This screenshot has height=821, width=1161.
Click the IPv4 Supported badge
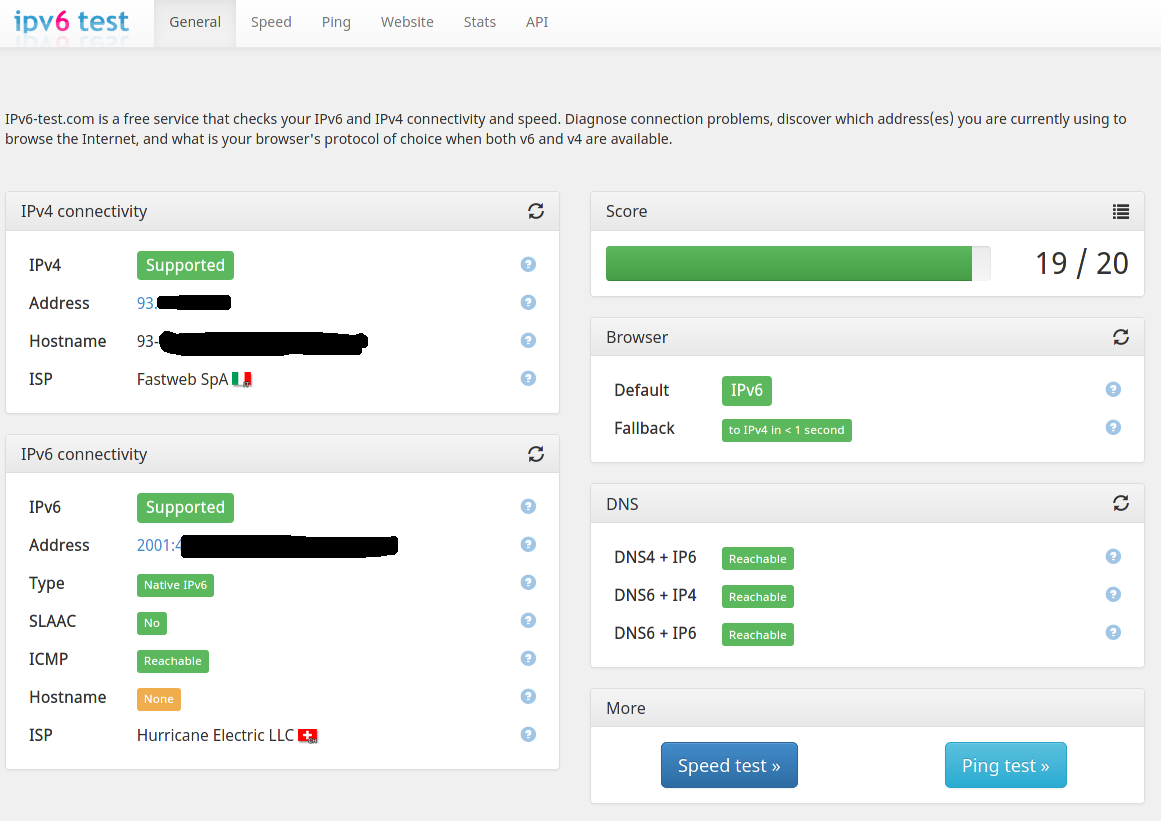185,265
